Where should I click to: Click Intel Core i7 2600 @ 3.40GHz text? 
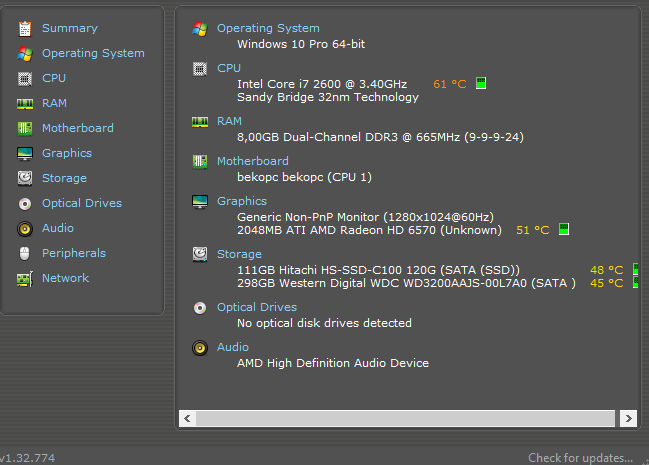322,84
